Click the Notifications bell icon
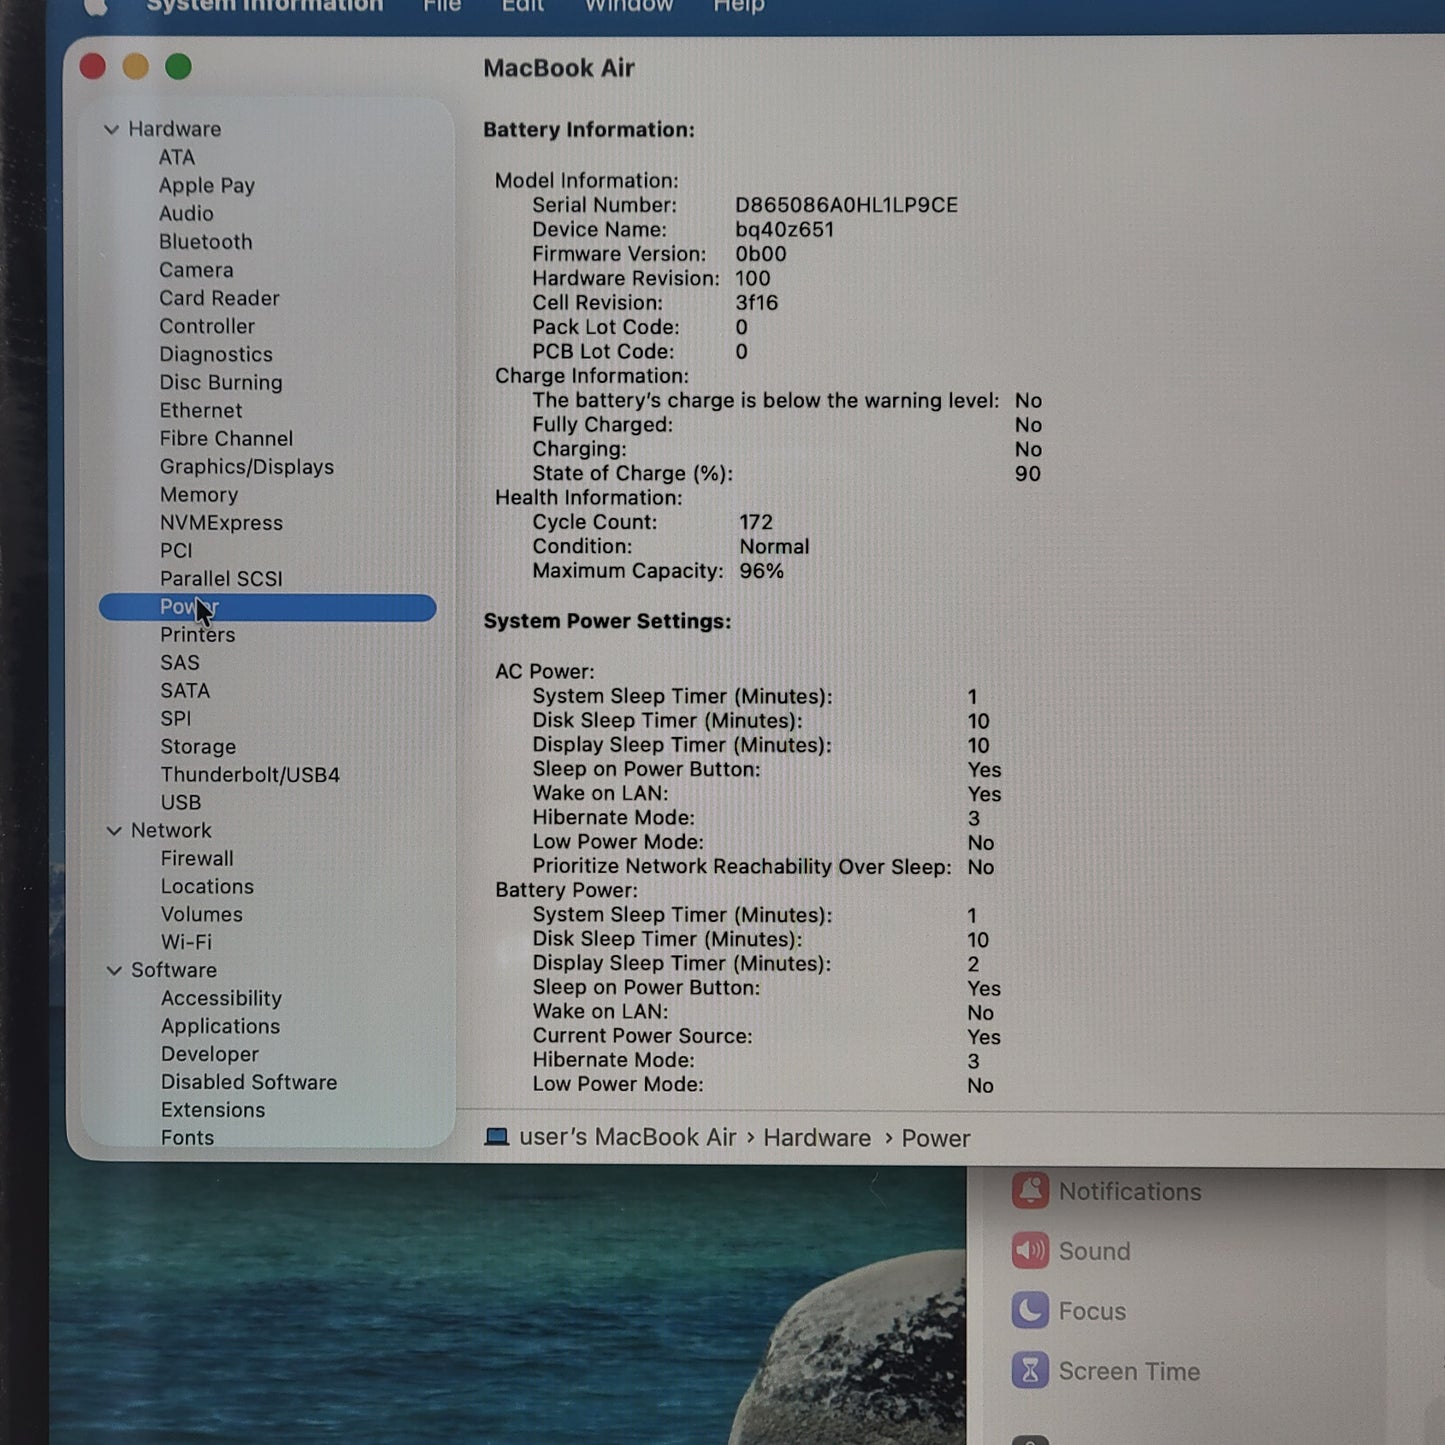 coord(1030,1191)
